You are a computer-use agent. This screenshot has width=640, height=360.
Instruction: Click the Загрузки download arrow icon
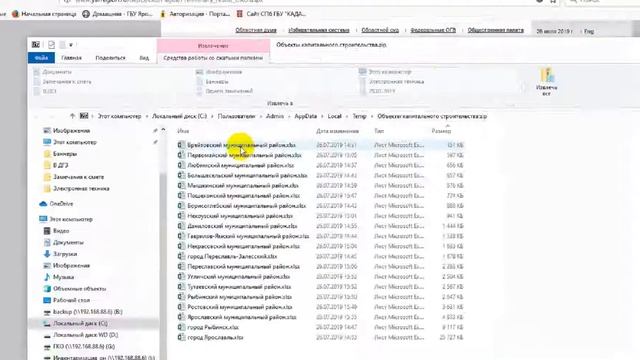coord(47,254)
